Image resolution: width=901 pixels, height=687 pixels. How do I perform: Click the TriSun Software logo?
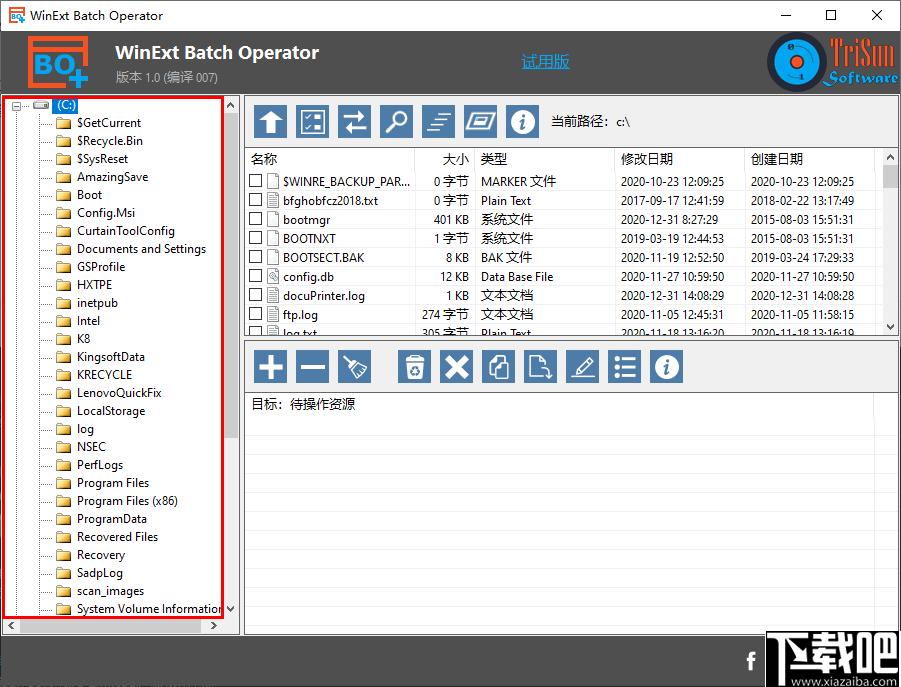[832, 61]
